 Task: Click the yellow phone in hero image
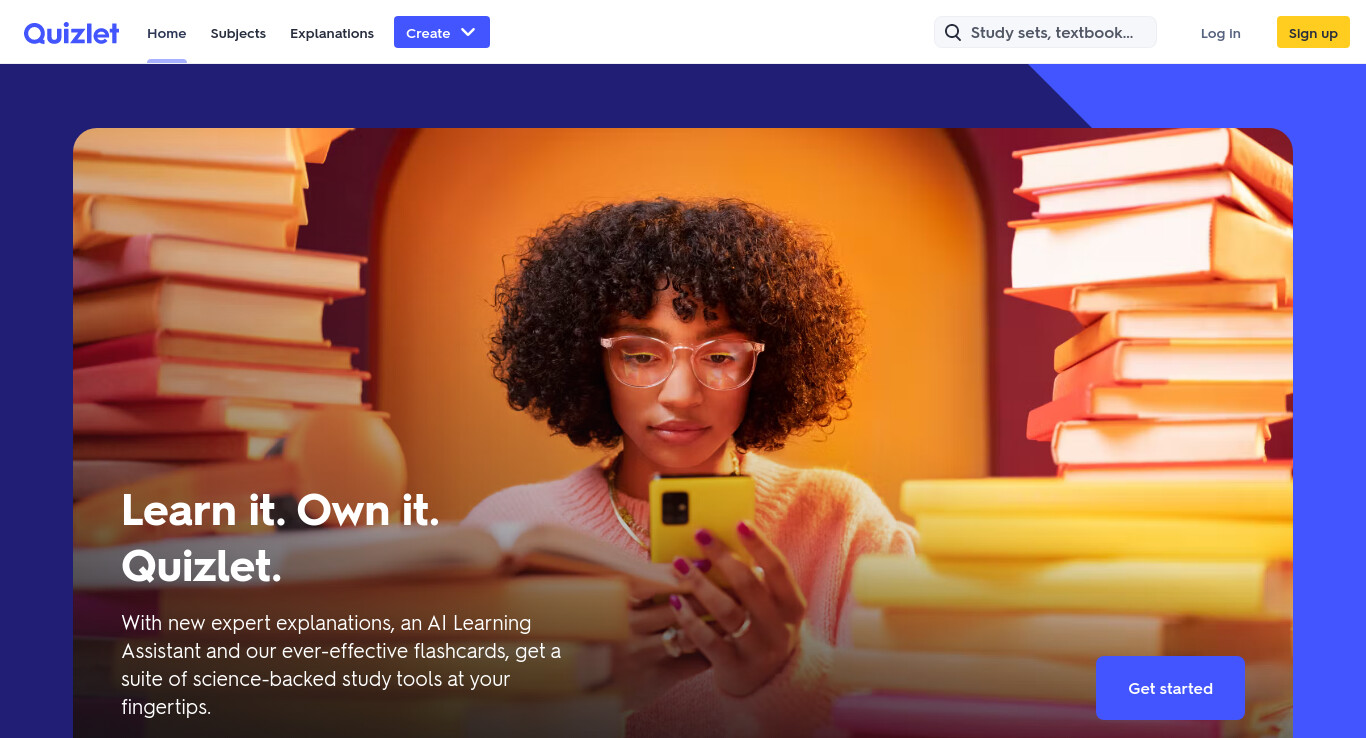click(x=701, y=518)
